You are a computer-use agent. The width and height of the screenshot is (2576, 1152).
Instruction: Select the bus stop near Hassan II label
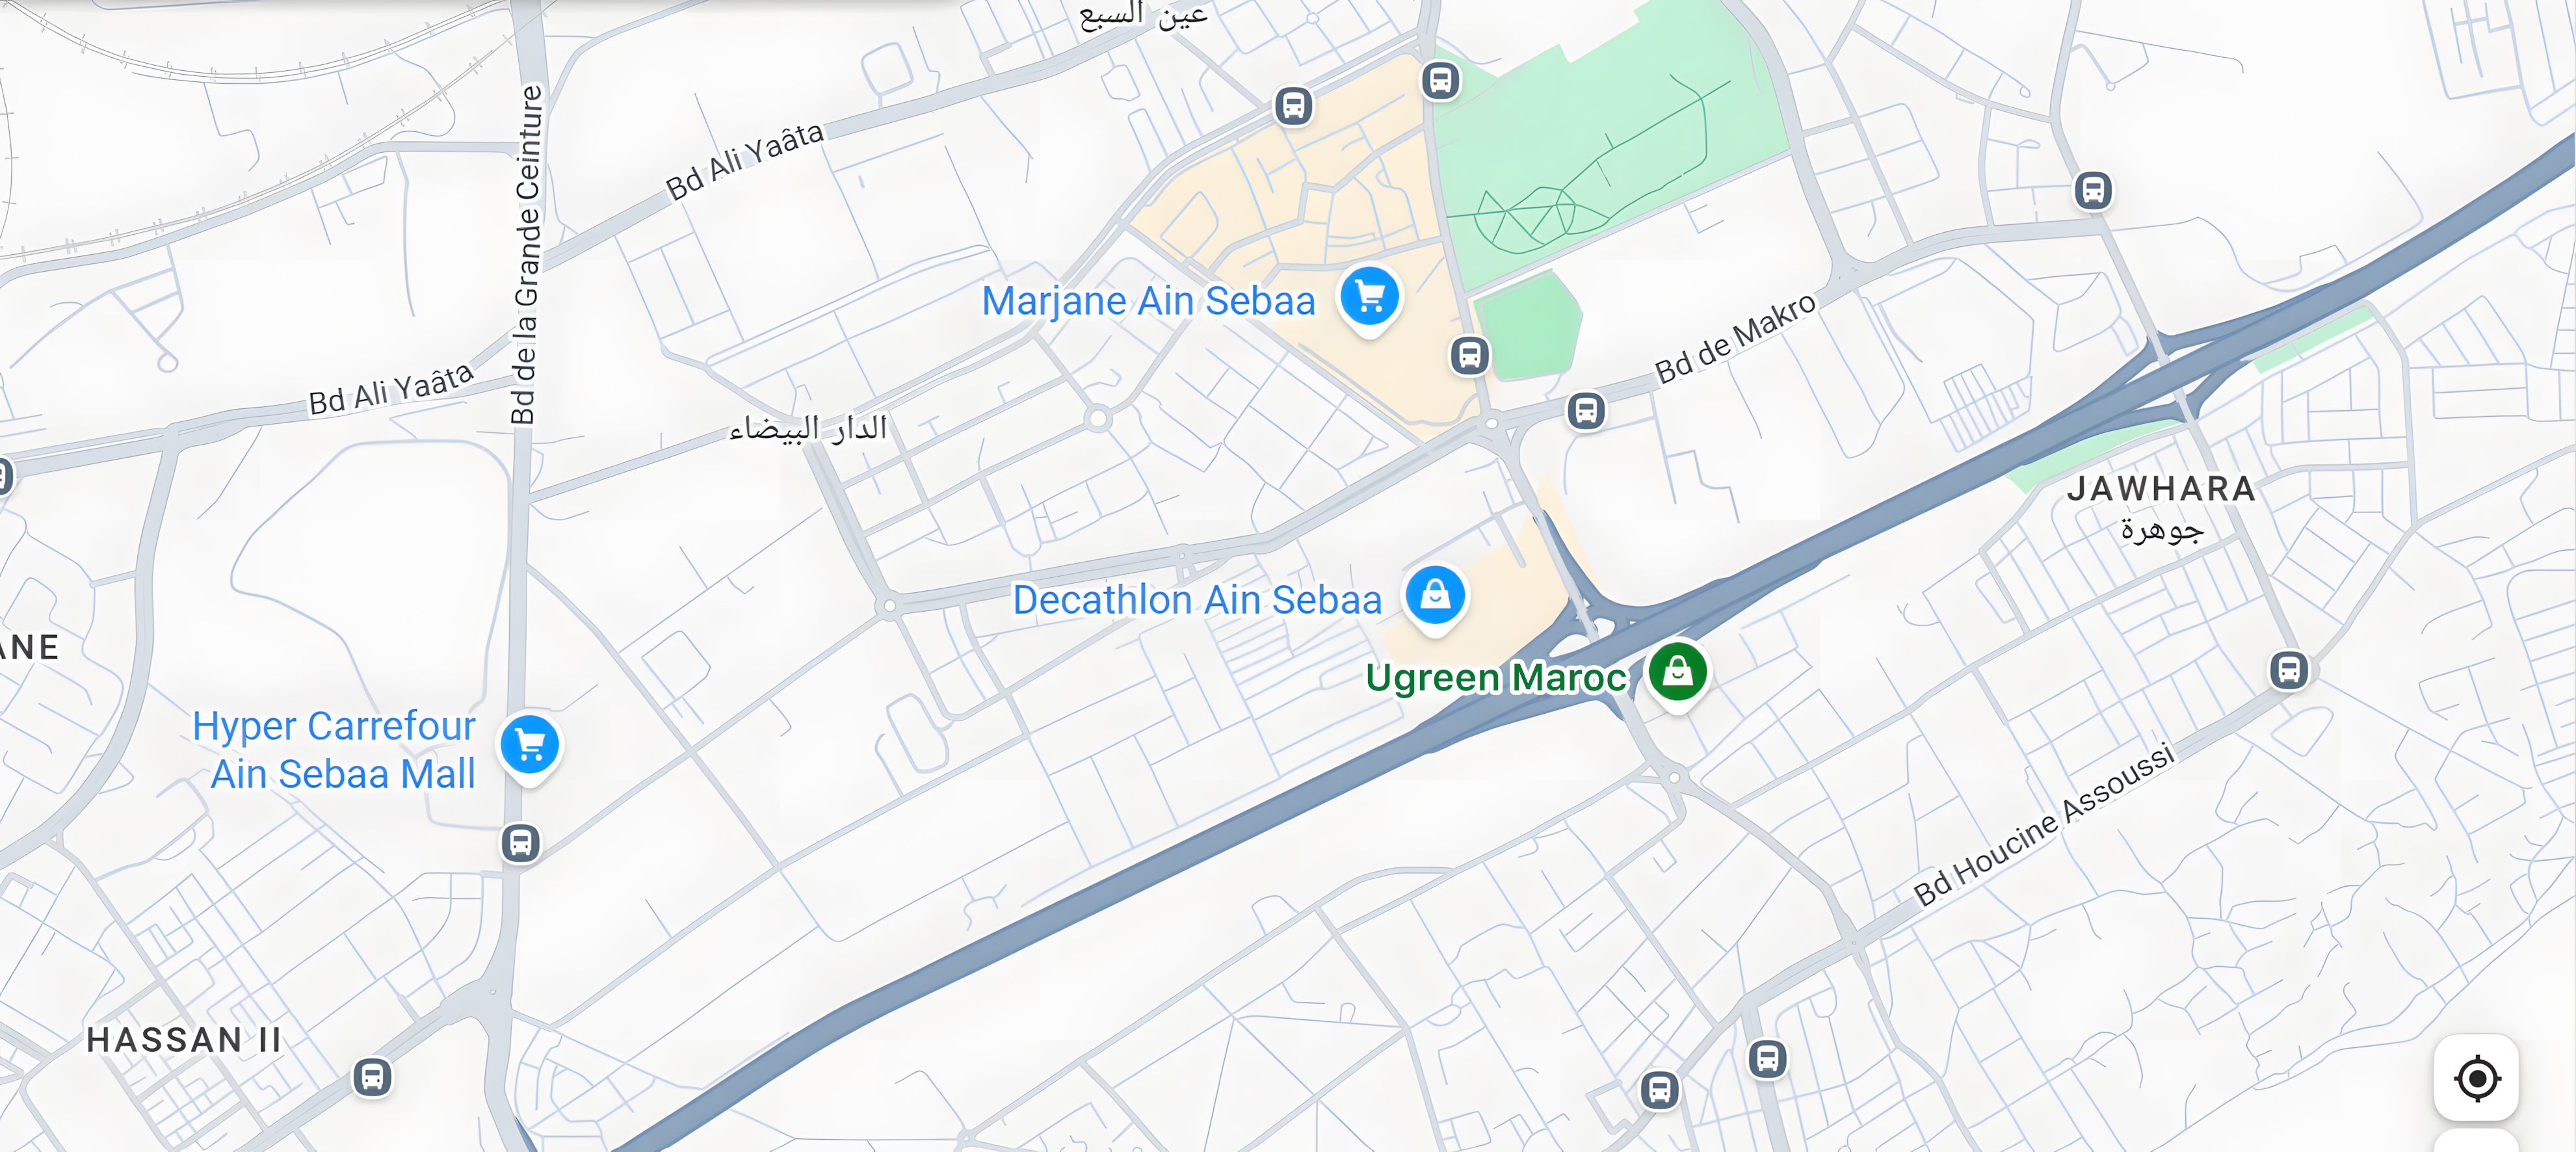point(372,1077)
